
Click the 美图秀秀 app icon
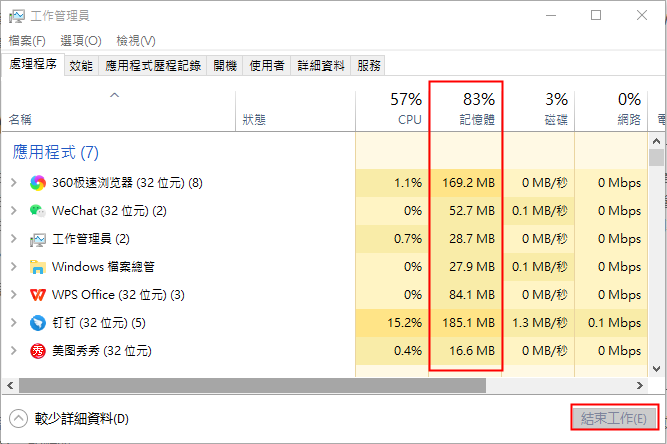tap(38, 351)
